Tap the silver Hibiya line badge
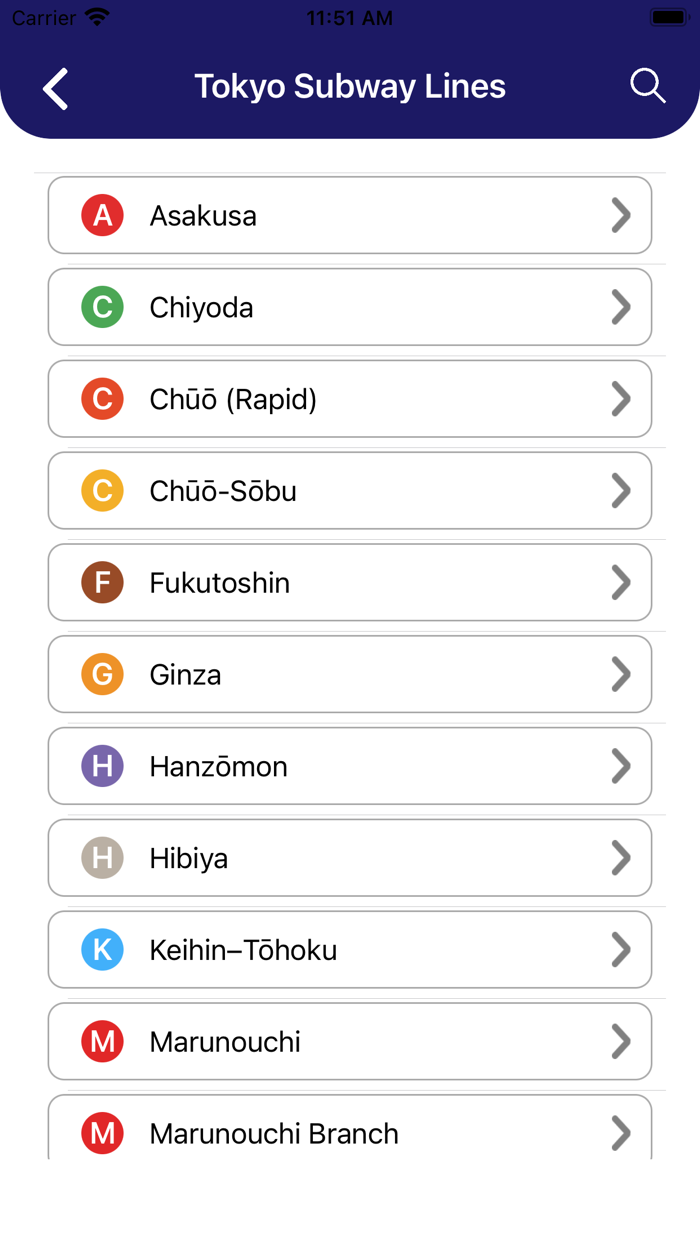Image resolution: width=700 pixels, height=1244 pixels. tap(102, 858)
